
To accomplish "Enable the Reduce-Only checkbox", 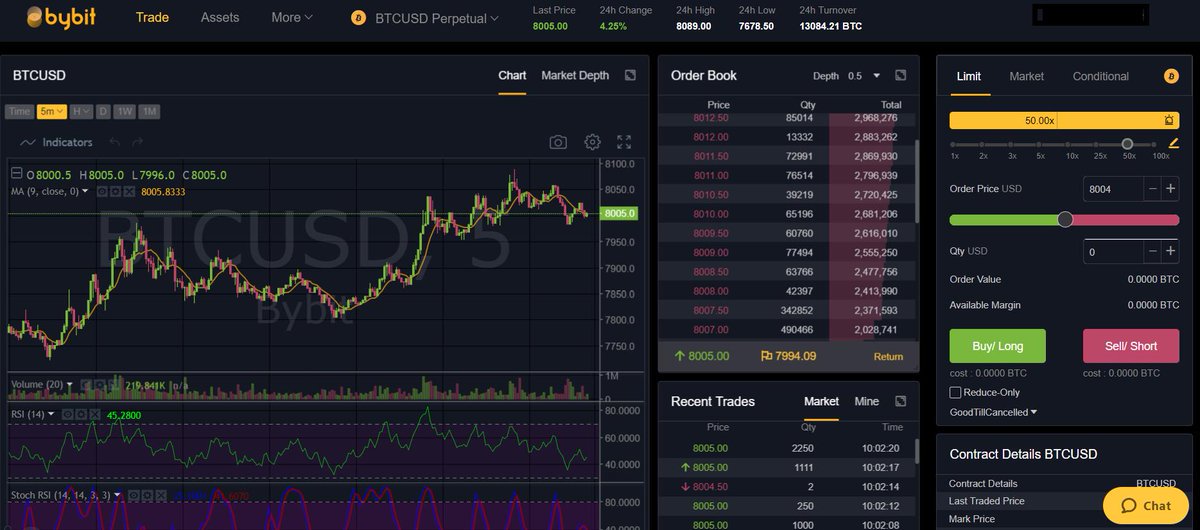I will point(955,393).
